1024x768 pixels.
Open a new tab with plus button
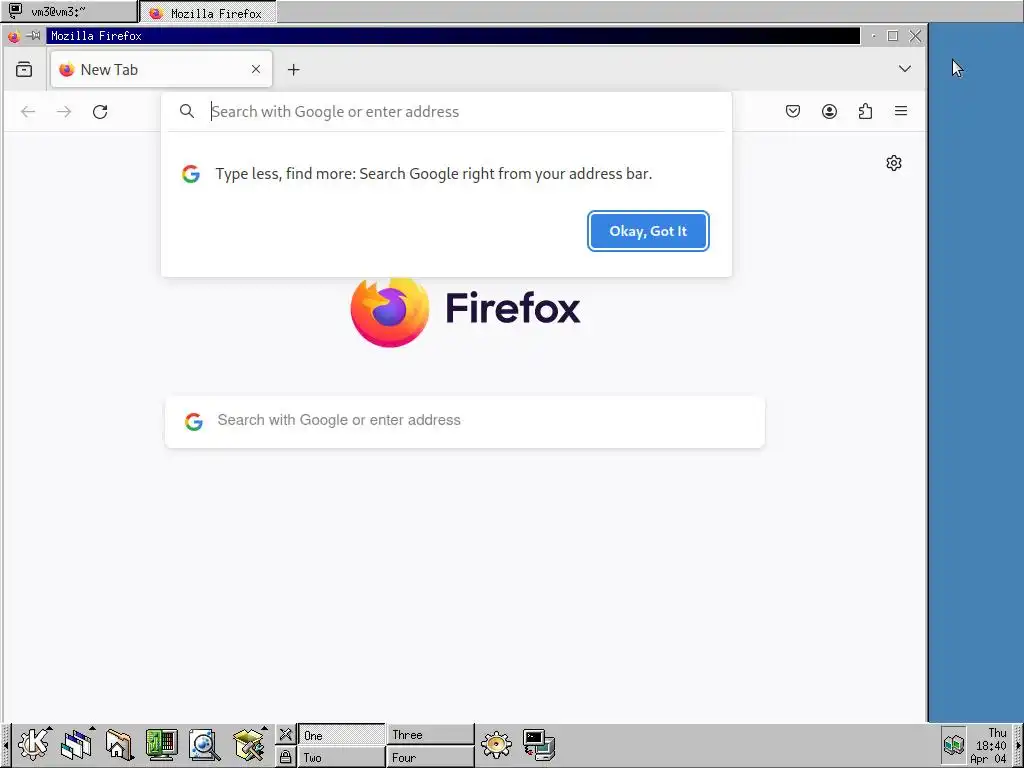[x=294, y=69]
